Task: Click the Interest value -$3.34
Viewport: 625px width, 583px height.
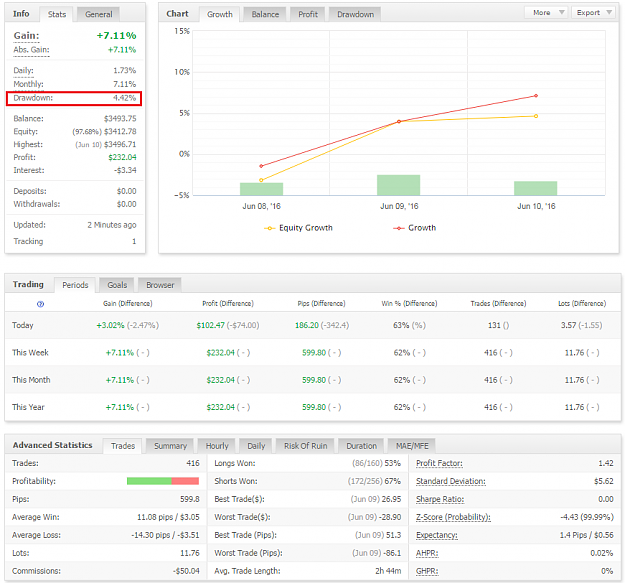Action: click(125, 170)
